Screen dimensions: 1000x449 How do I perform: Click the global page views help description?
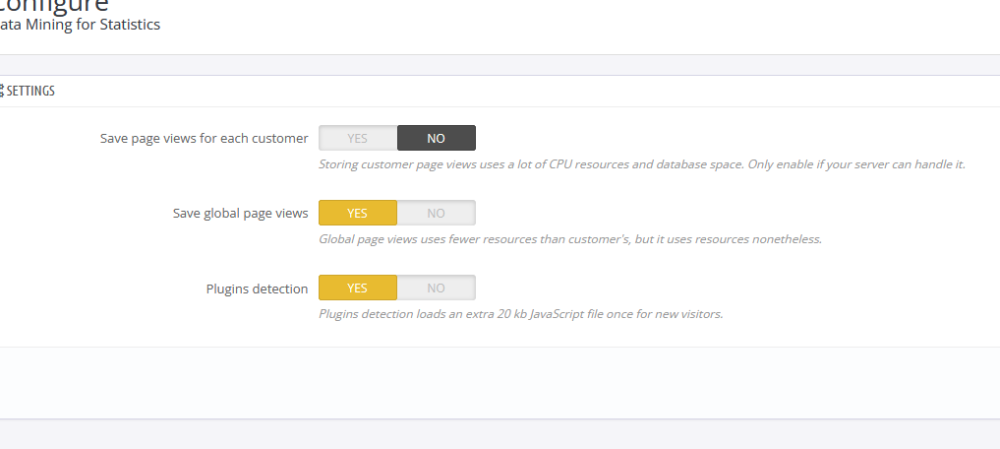[570, 239]
